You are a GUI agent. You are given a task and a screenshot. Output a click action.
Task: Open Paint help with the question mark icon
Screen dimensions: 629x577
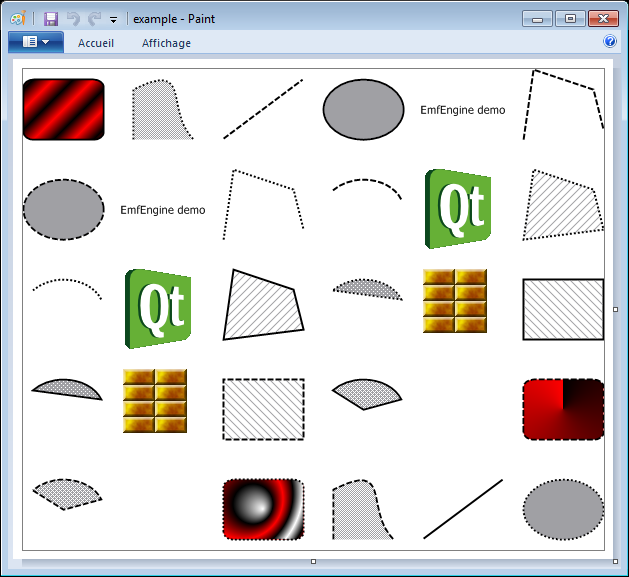click(x=610, y=41)
